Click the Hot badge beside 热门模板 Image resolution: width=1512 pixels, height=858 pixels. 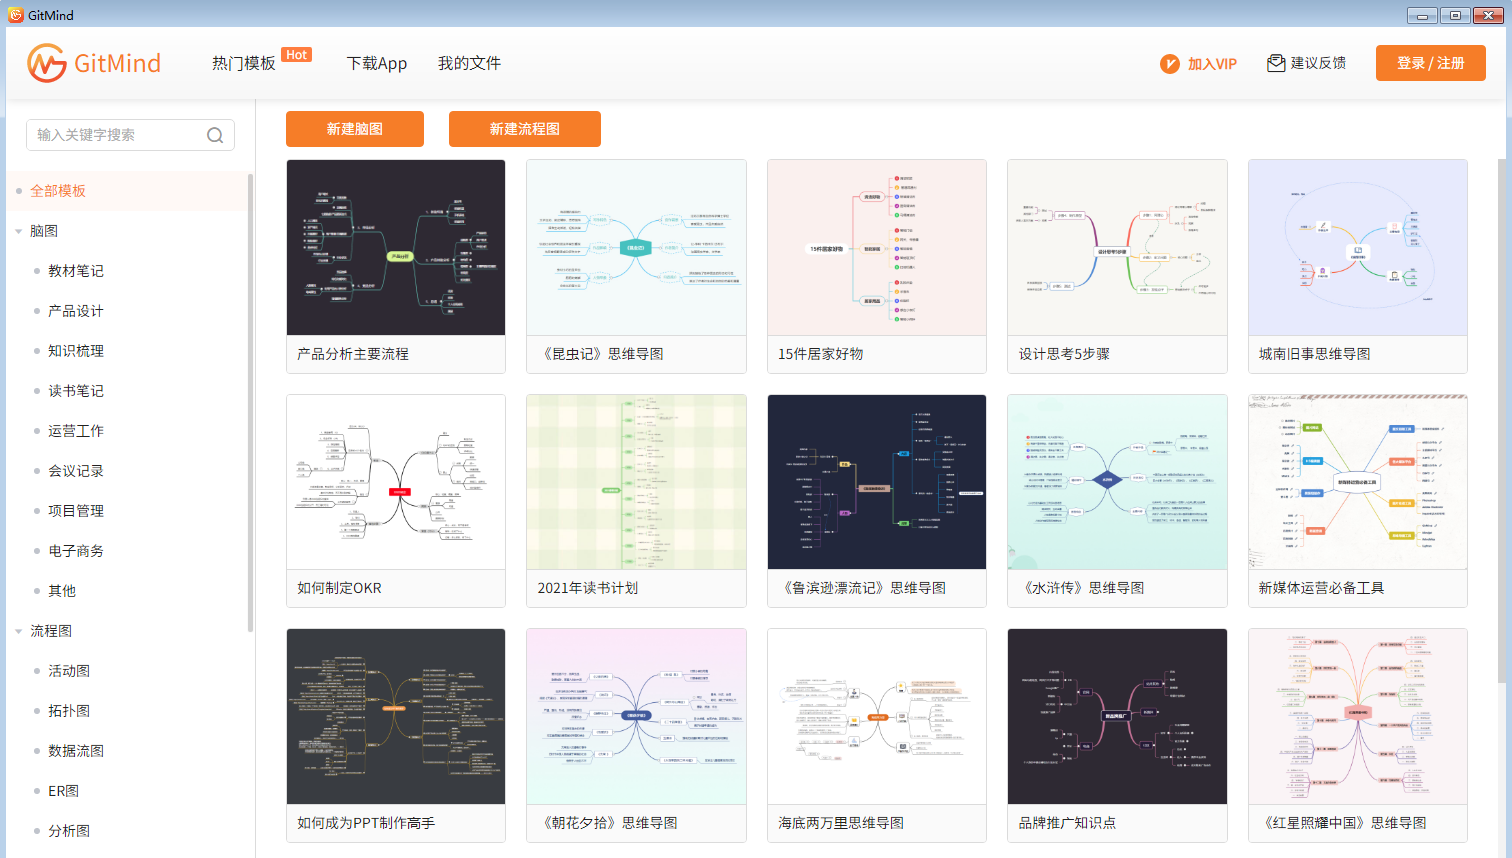coord(297,55)
